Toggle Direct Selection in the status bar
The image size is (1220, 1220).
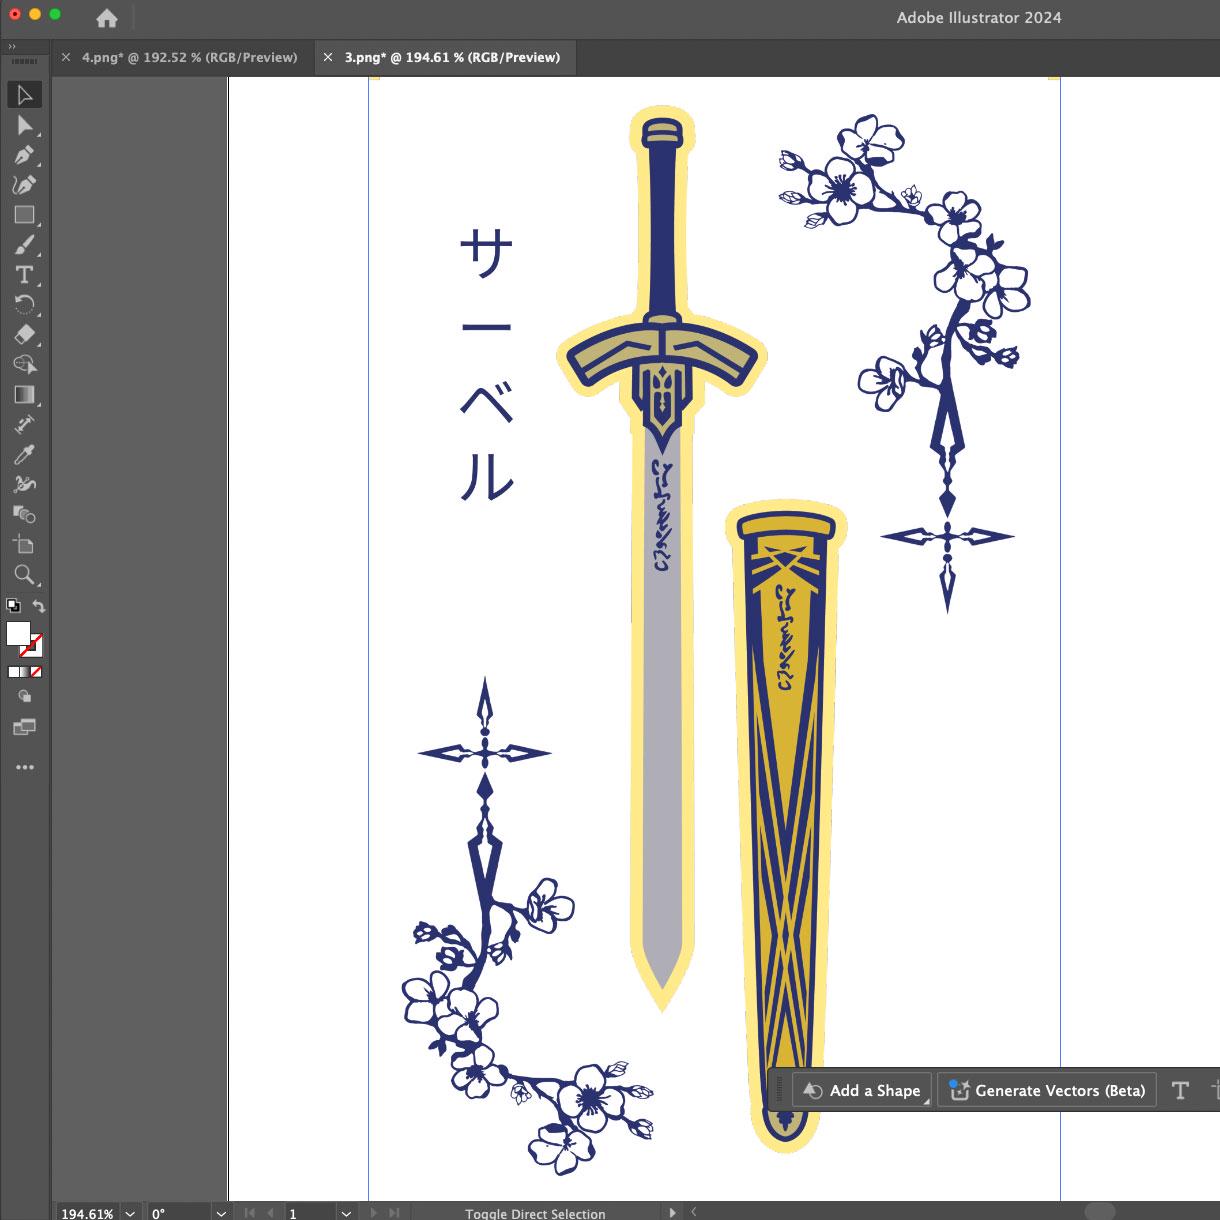click(x=535, y=1213)
